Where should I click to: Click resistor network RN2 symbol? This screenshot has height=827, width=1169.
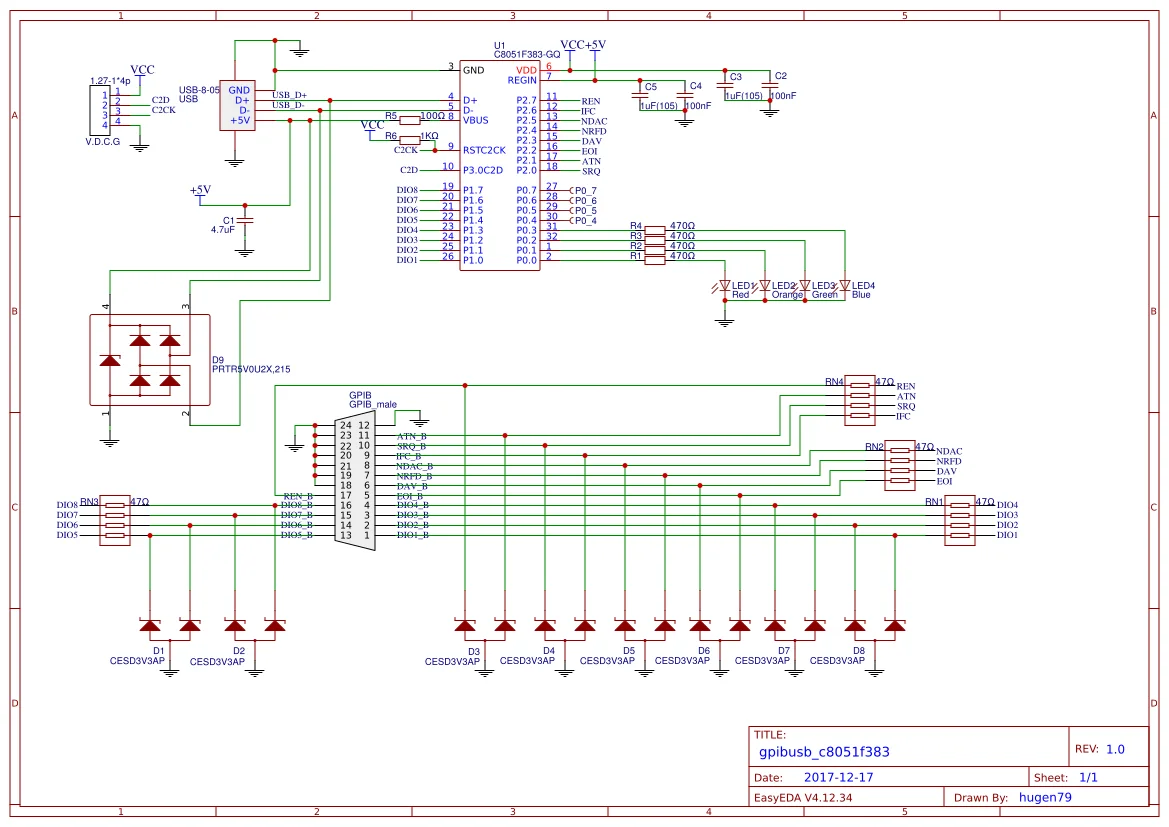[x=900, y=466]
